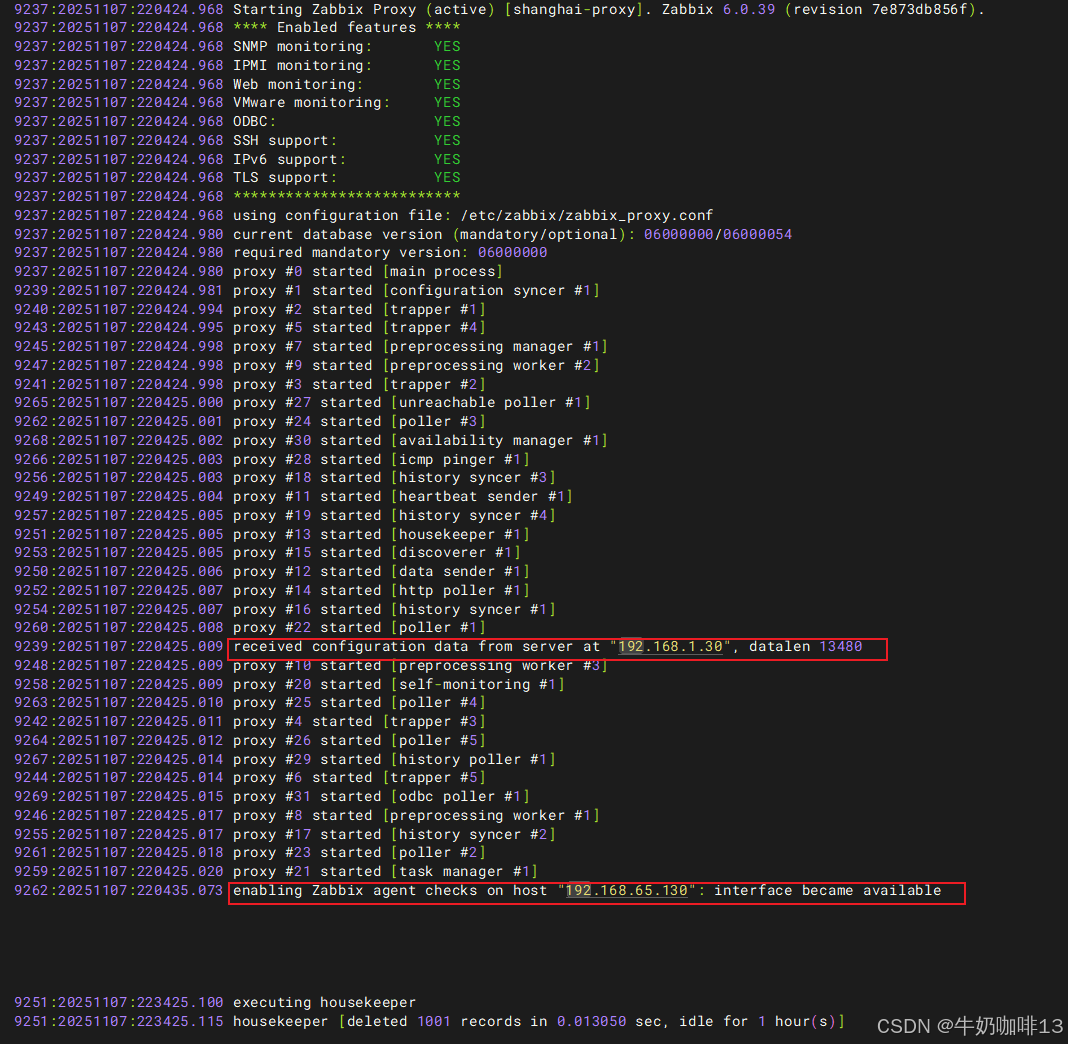Image resolution: width=1068 pixels, height=1044 pixels.
Task: Click the 'trapper #5' started line
Action: tap(250, 777)
